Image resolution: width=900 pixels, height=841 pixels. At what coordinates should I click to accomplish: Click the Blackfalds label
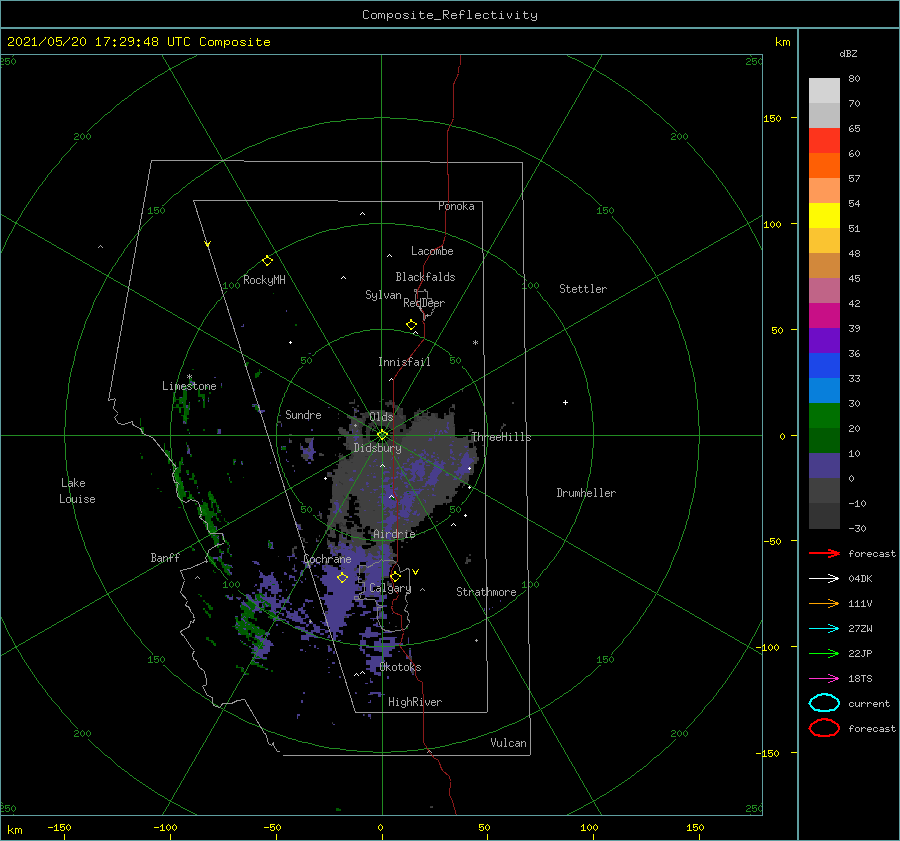click(x=425, y=277)
